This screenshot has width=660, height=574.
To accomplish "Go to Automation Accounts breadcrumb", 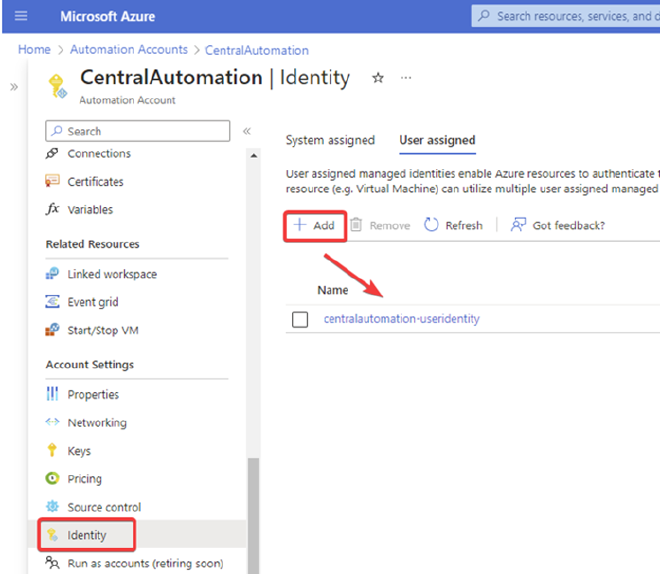I will coord(129,50).
